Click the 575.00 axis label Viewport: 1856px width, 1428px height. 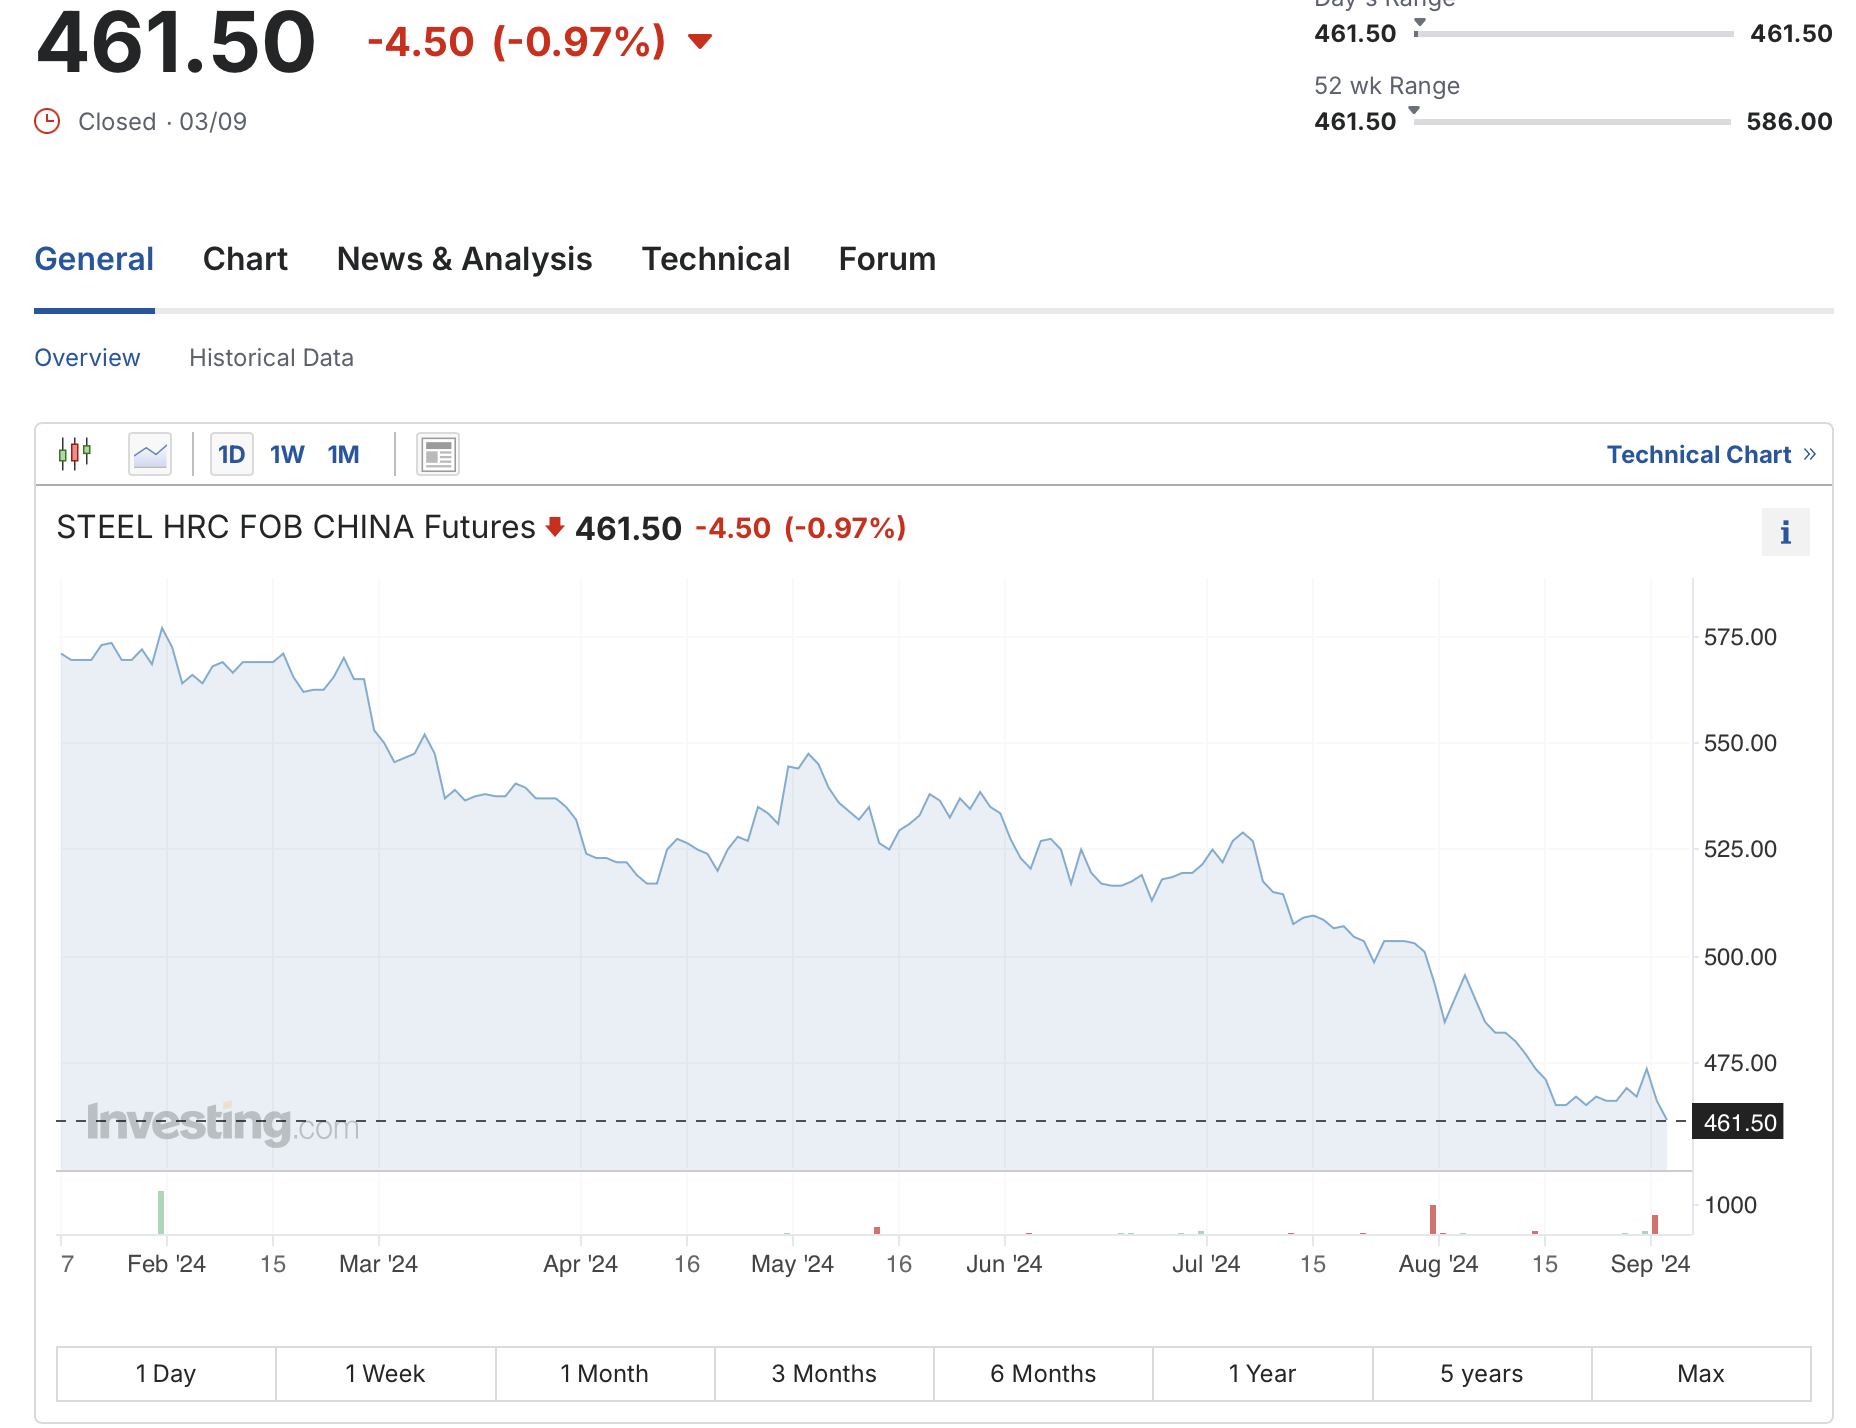[x=1740, y=637]
